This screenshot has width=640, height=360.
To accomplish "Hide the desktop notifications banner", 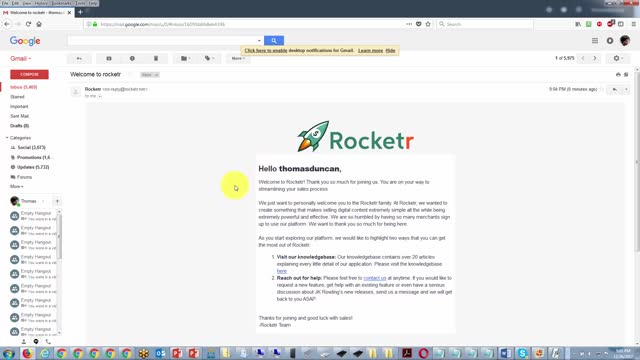I will point(390,51).
